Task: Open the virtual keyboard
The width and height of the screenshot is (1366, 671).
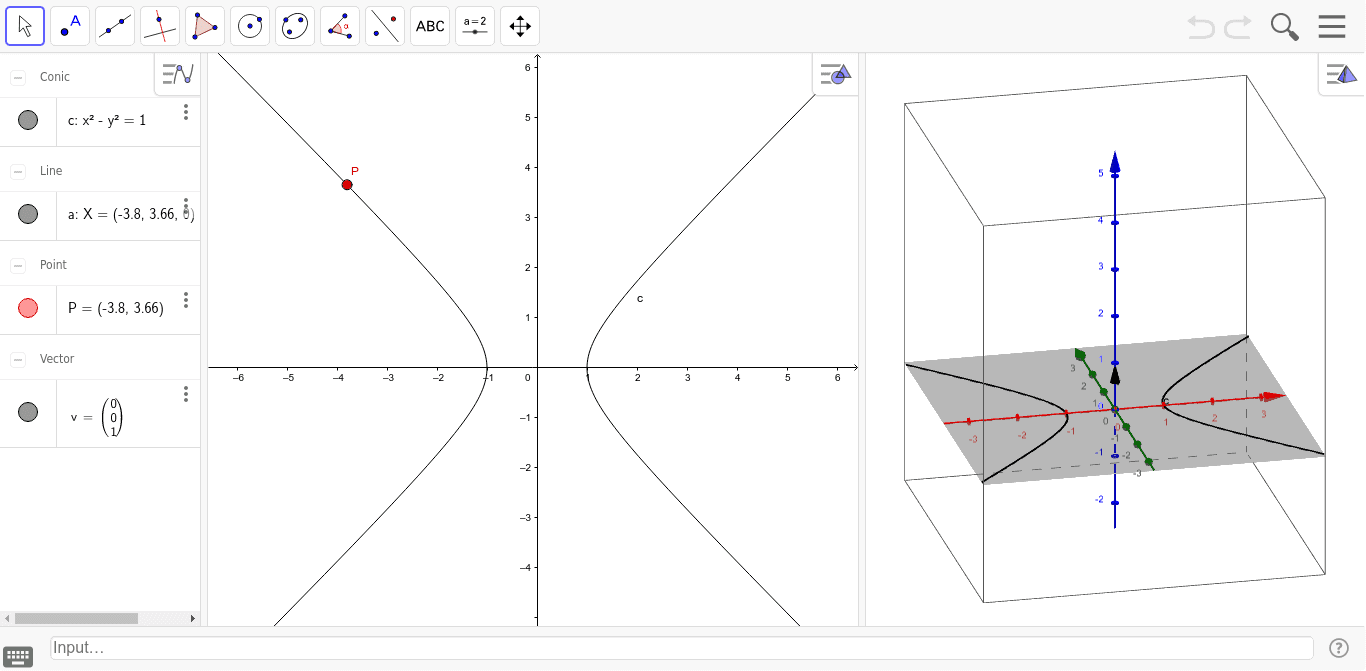Action: [18, 655]
